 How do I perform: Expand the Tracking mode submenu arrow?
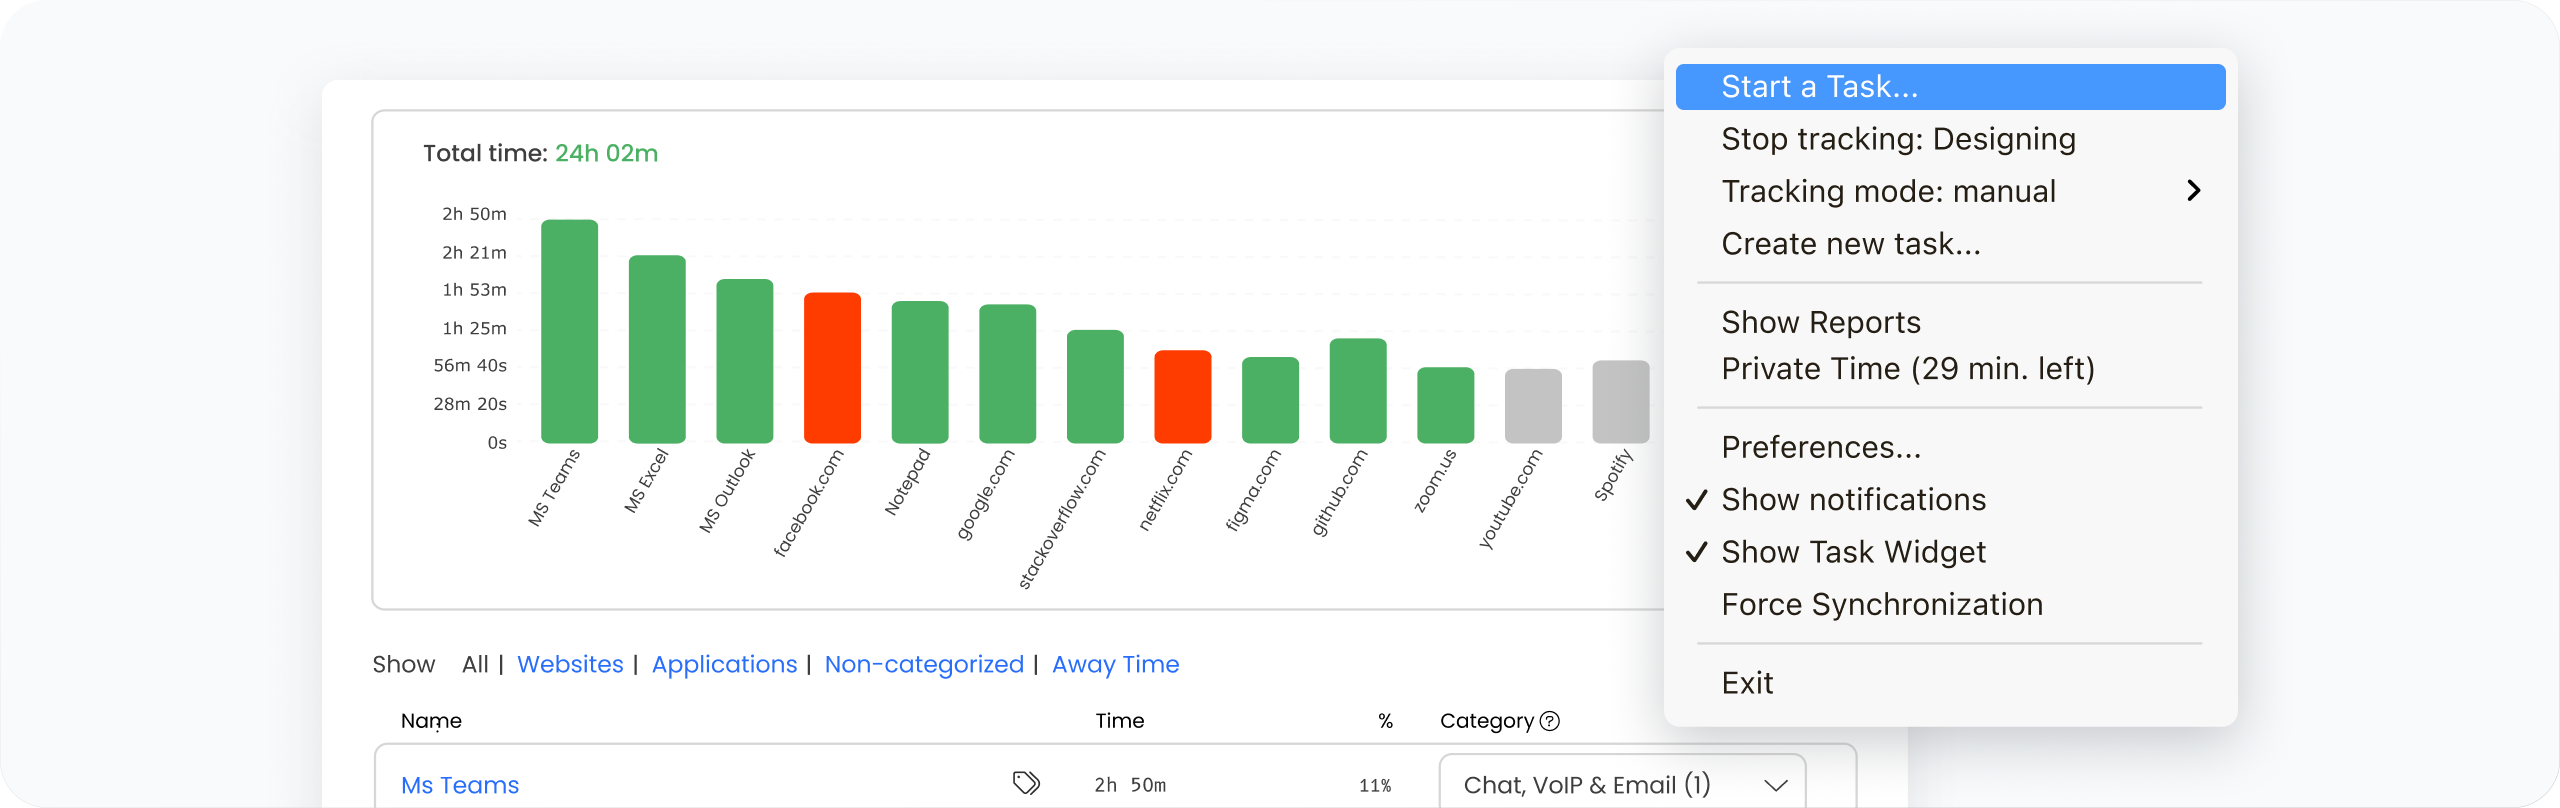pyautogui.click(x=2193, y=191)
